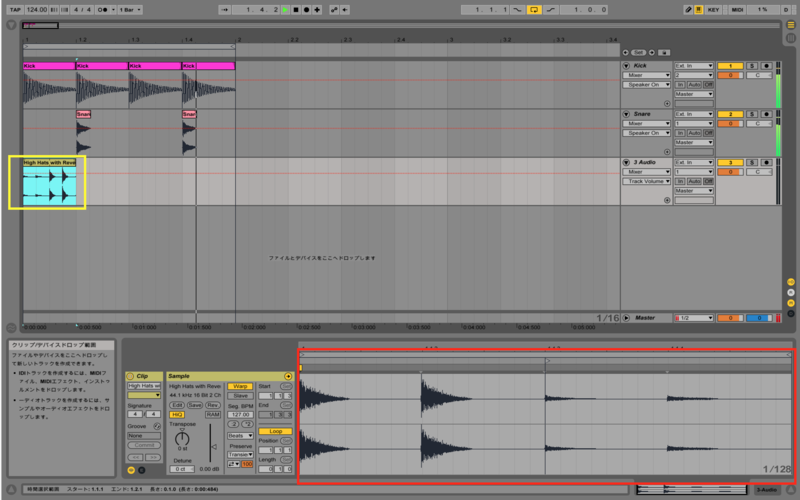Toggle Draw Mode pencil icon

(x=688, y=10)
